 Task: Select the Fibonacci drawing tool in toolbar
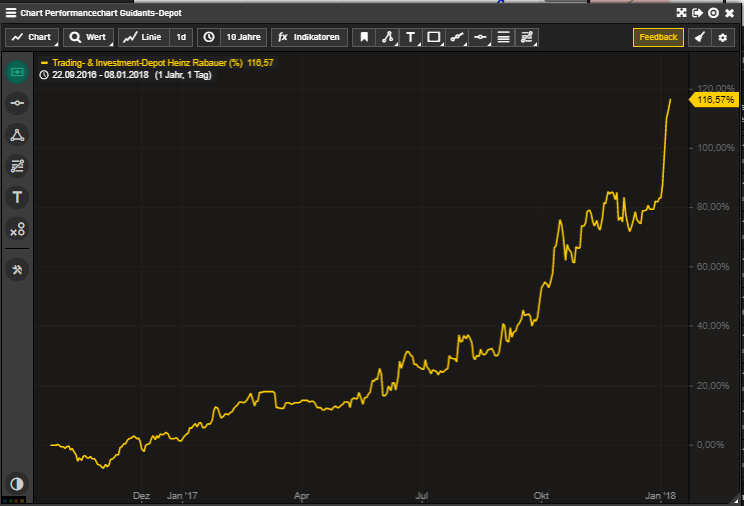coord(527,37)
